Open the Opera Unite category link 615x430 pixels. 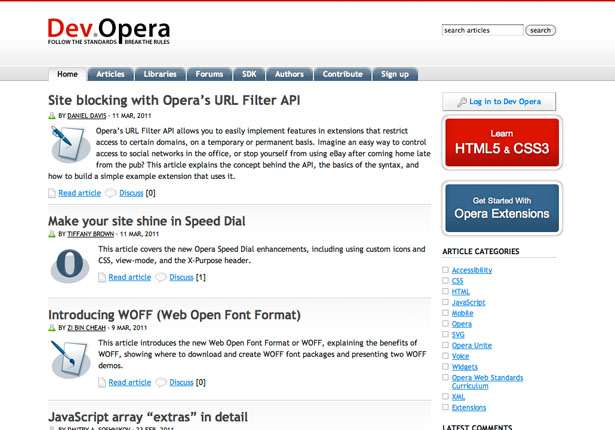tap(472, 346)
